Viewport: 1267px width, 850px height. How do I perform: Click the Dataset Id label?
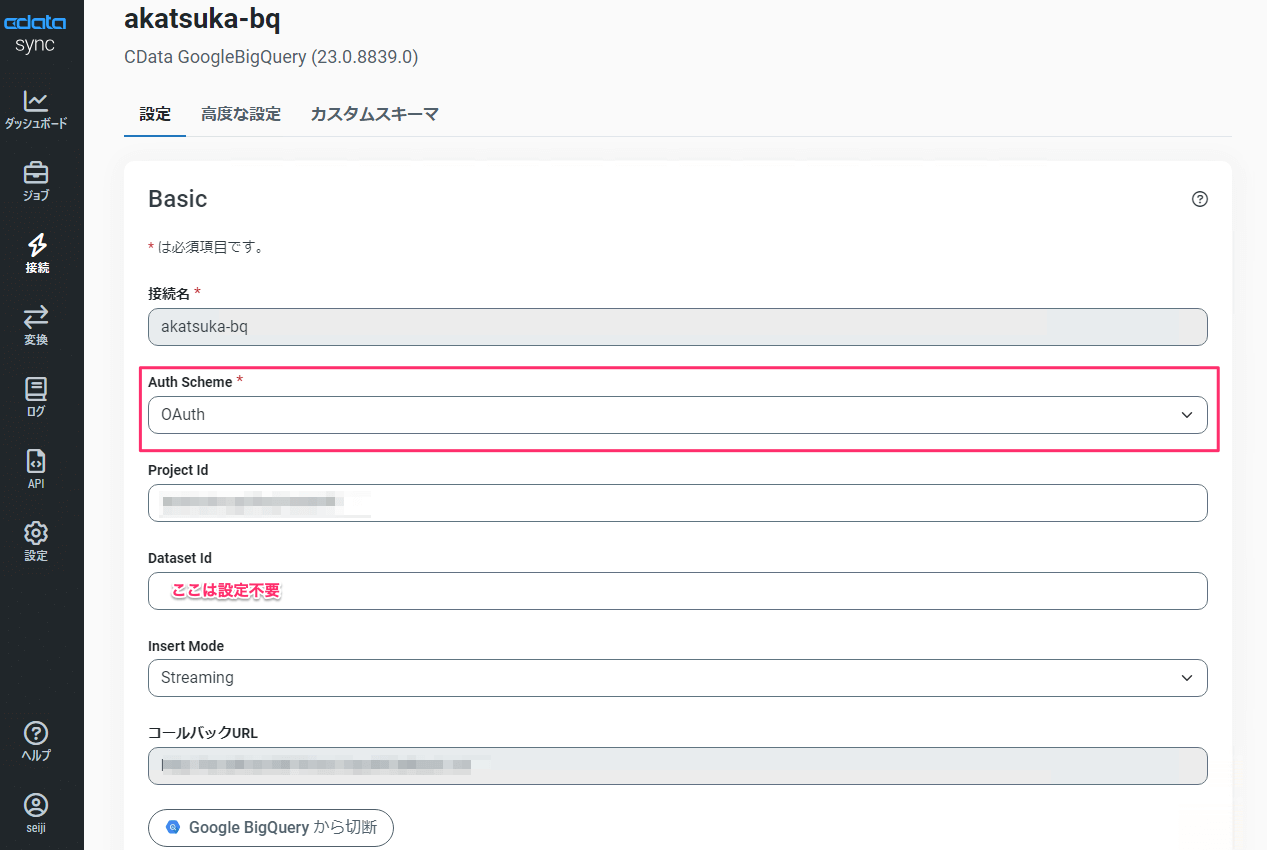(x=180, y=558)
